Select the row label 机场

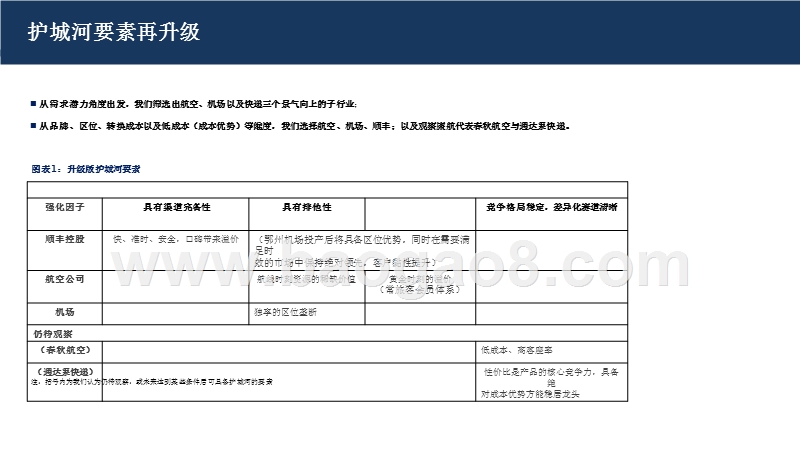(x=65, y=312)
